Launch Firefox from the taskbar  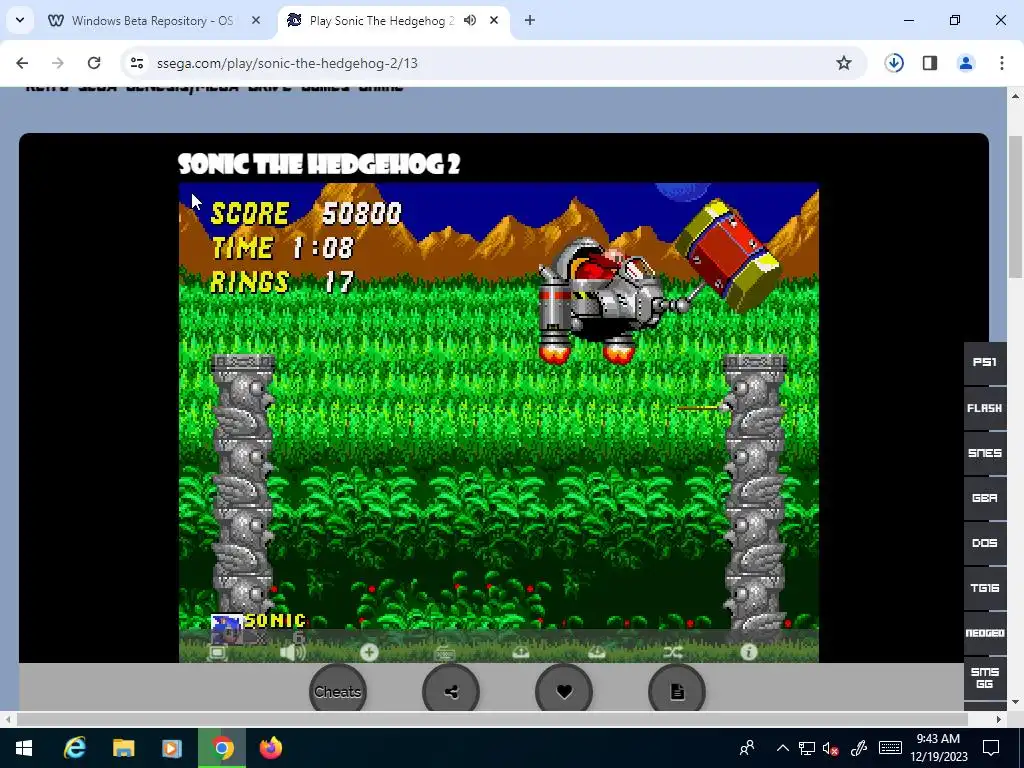[x=271, y=748]
